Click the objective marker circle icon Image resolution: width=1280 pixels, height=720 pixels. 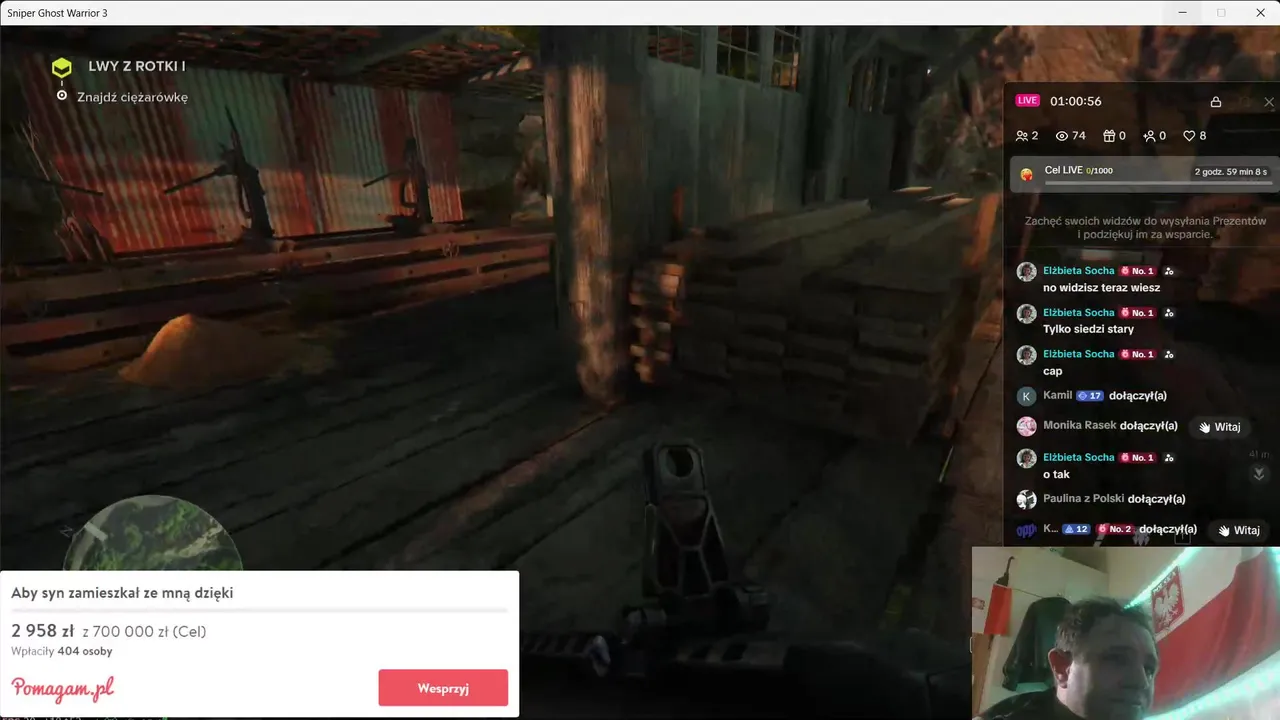tap(62, 96)
